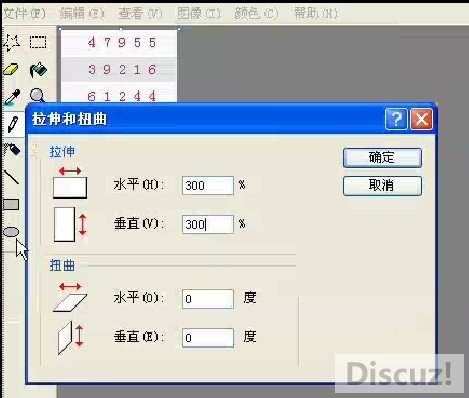
Task: Click the horizontal stretch preview icon
Action: click(x=70, y=183)
